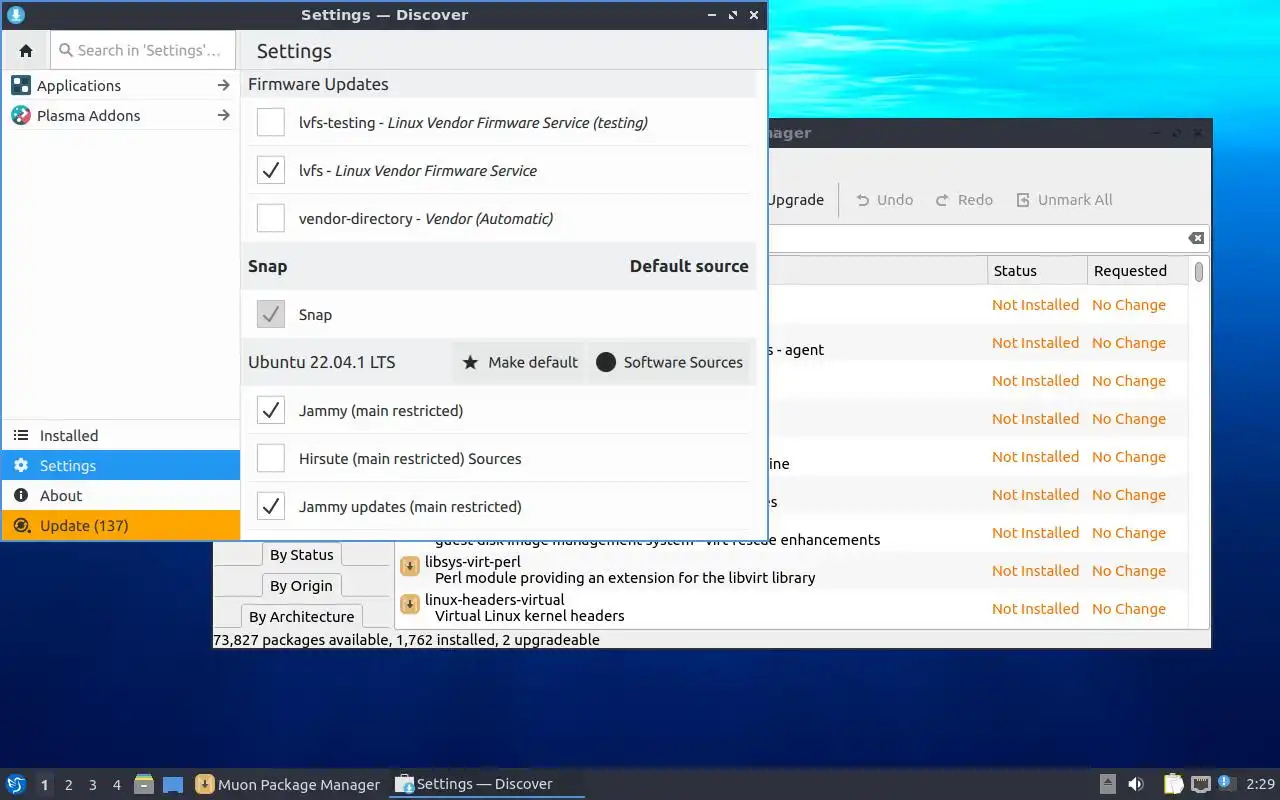
Task: Click show desktop icon in taskbar
Action: (x=173, y=785)
